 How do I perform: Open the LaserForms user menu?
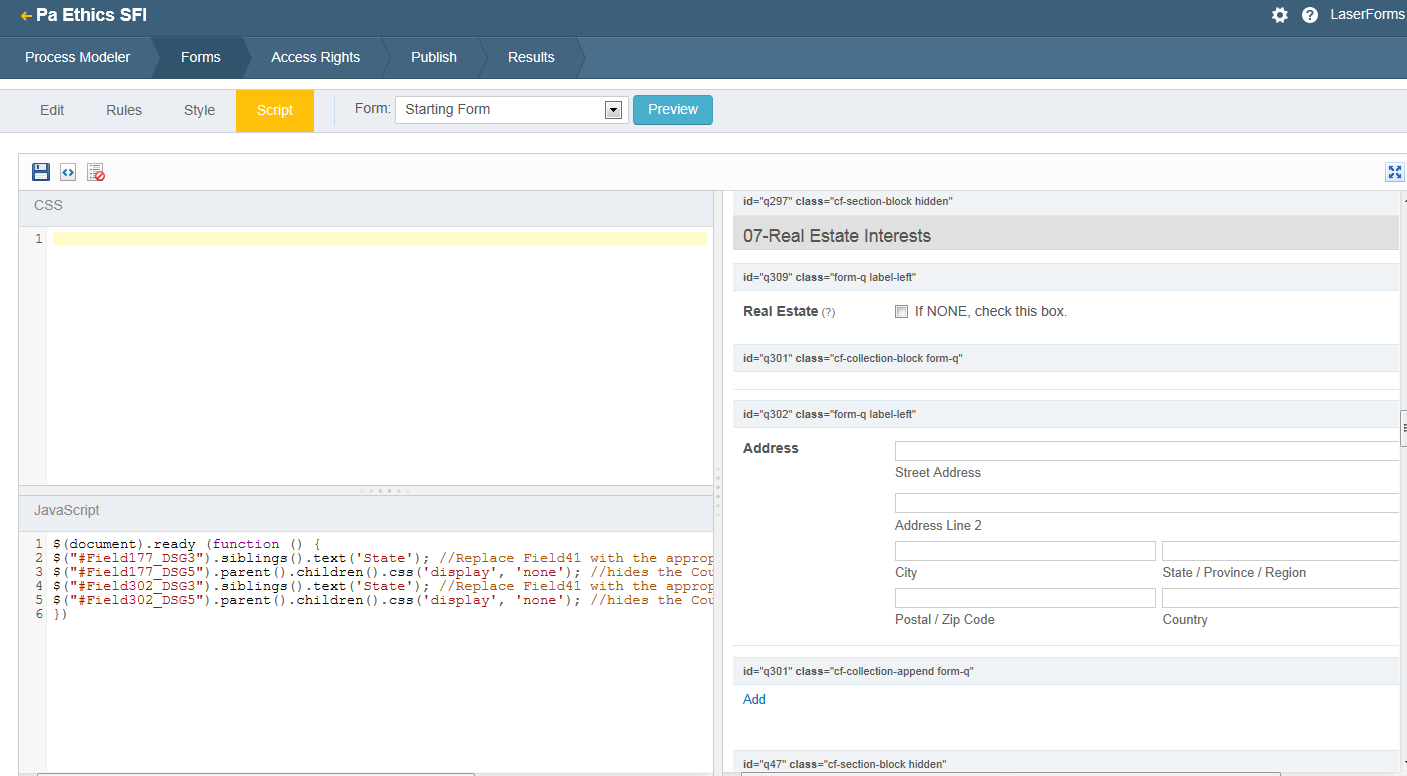point(1366,15)
